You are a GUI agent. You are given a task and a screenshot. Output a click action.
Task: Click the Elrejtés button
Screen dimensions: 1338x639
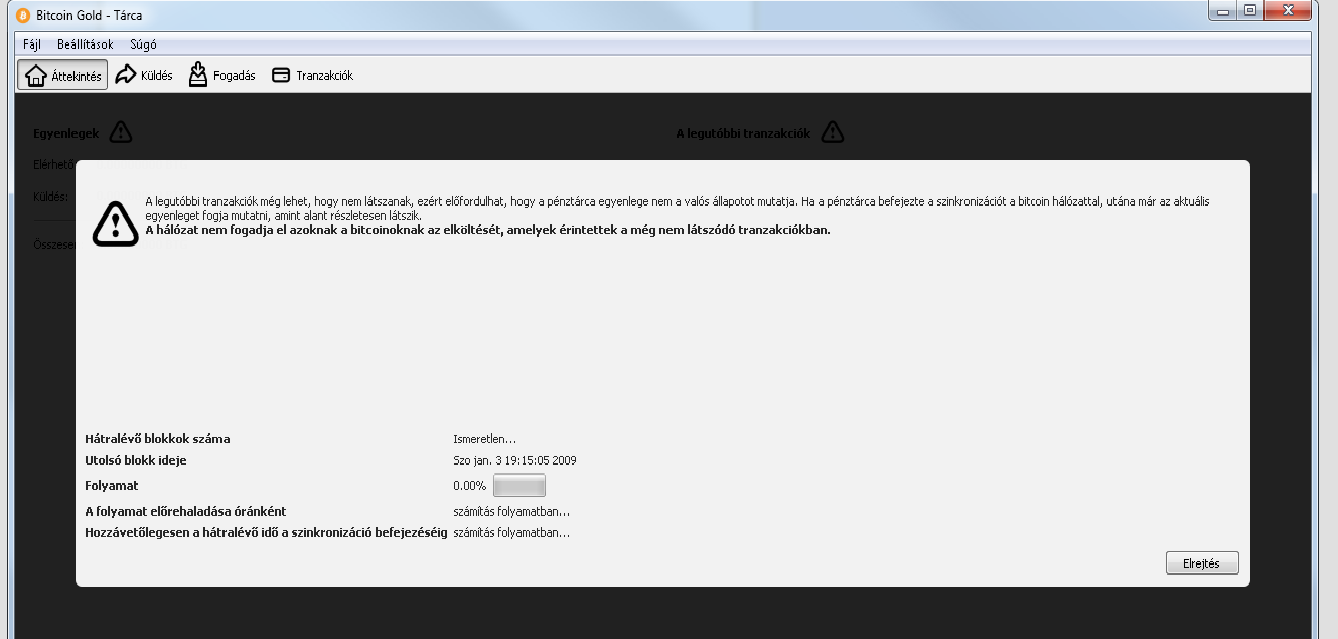point(1202,563)
